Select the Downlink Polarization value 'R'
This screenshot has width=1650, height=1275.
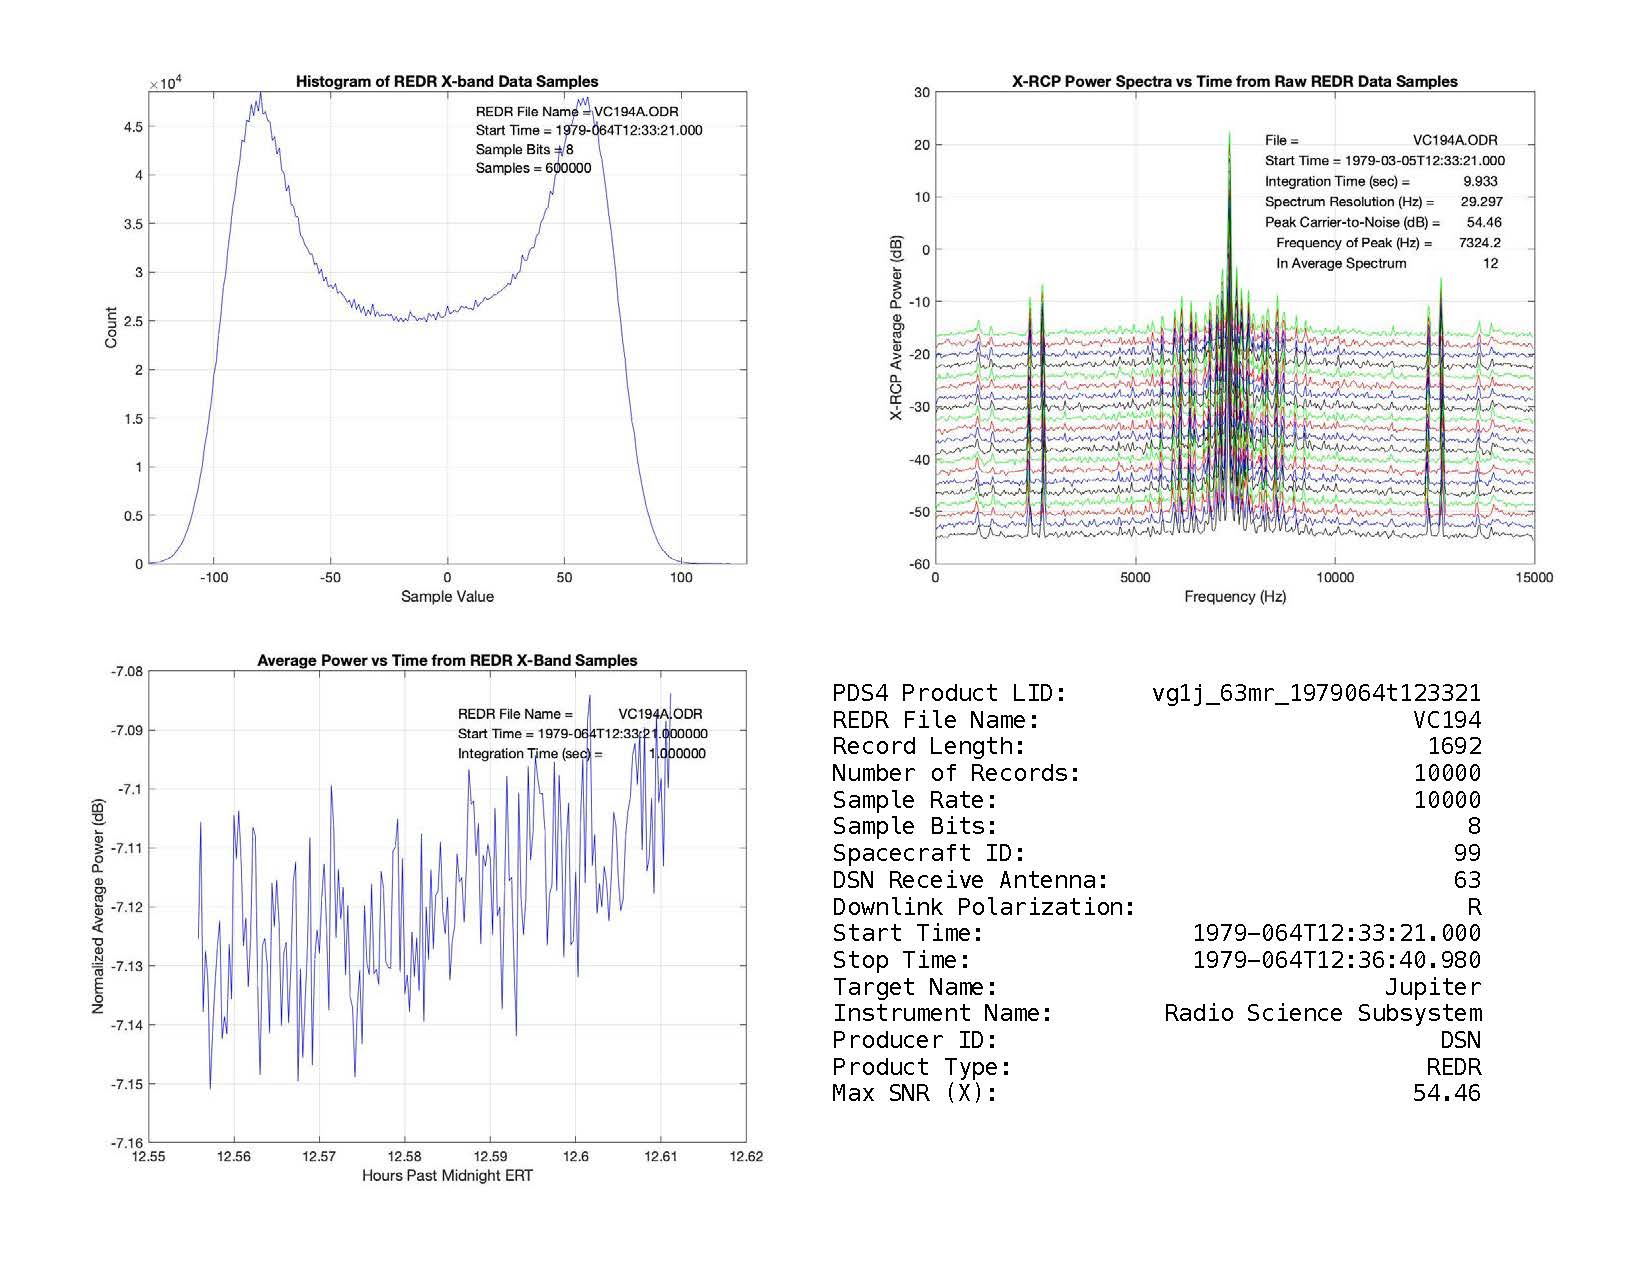pyautogui.click(x=1473, y=907)
